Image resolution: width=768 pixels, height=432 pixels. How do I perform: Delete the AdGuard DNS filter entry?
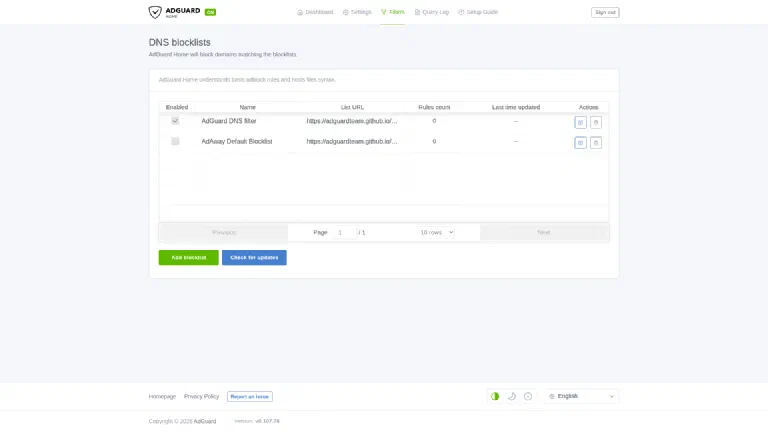click(596, 122)
